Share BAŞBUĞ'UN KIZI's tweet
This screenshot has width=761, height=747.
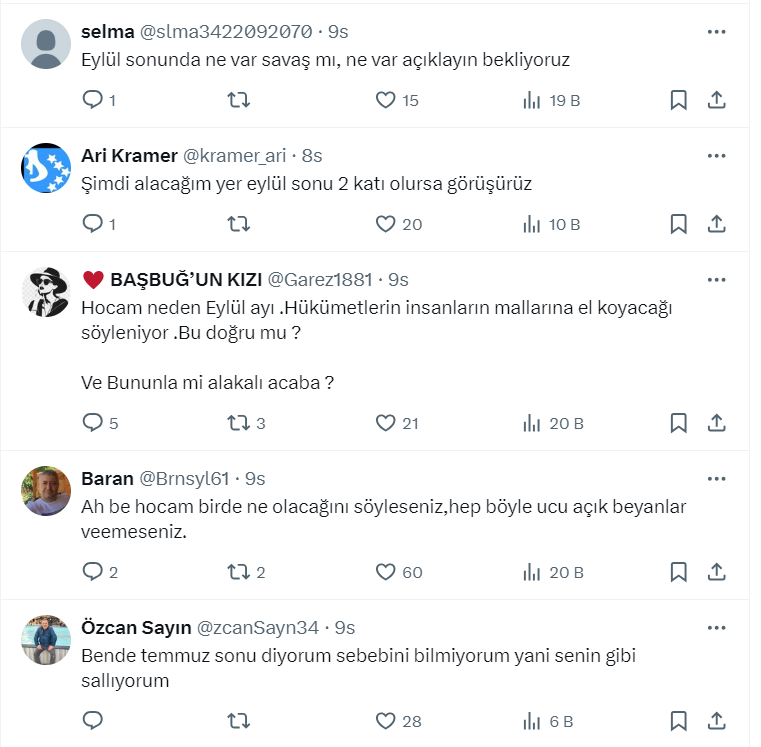pos(716,423)
